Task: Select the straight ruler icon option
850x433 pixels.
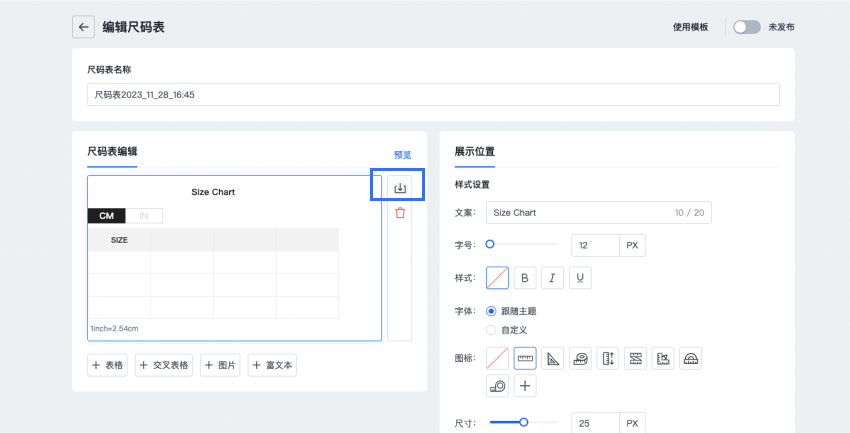Action: click(525, 358)
